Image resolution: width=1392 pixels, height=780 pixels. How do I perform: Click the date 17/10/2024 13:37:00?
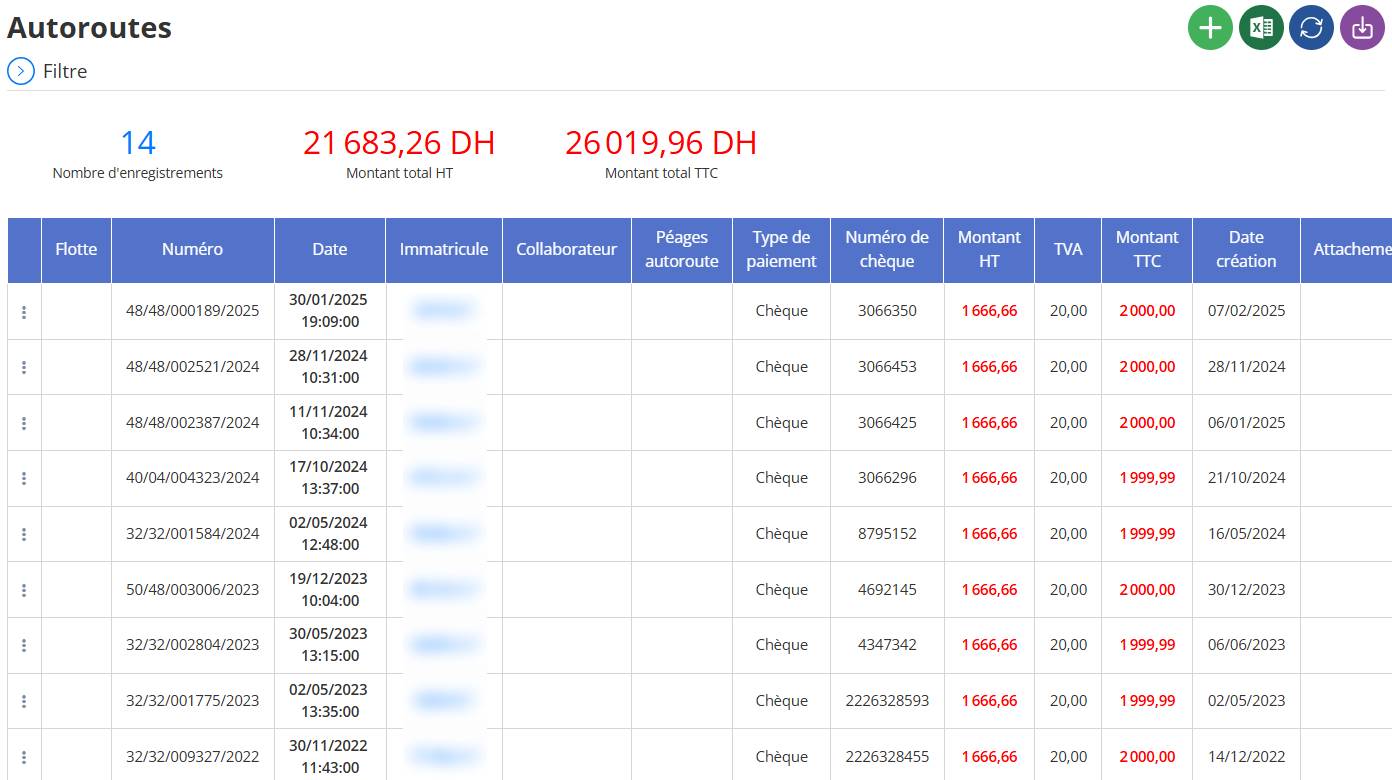pyautogui.click(x=329, y=478)
